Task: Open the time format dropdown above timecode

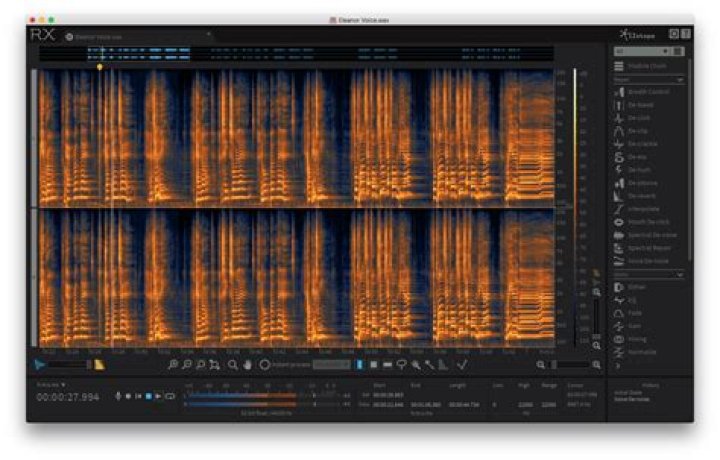Action: click(51, 385)
